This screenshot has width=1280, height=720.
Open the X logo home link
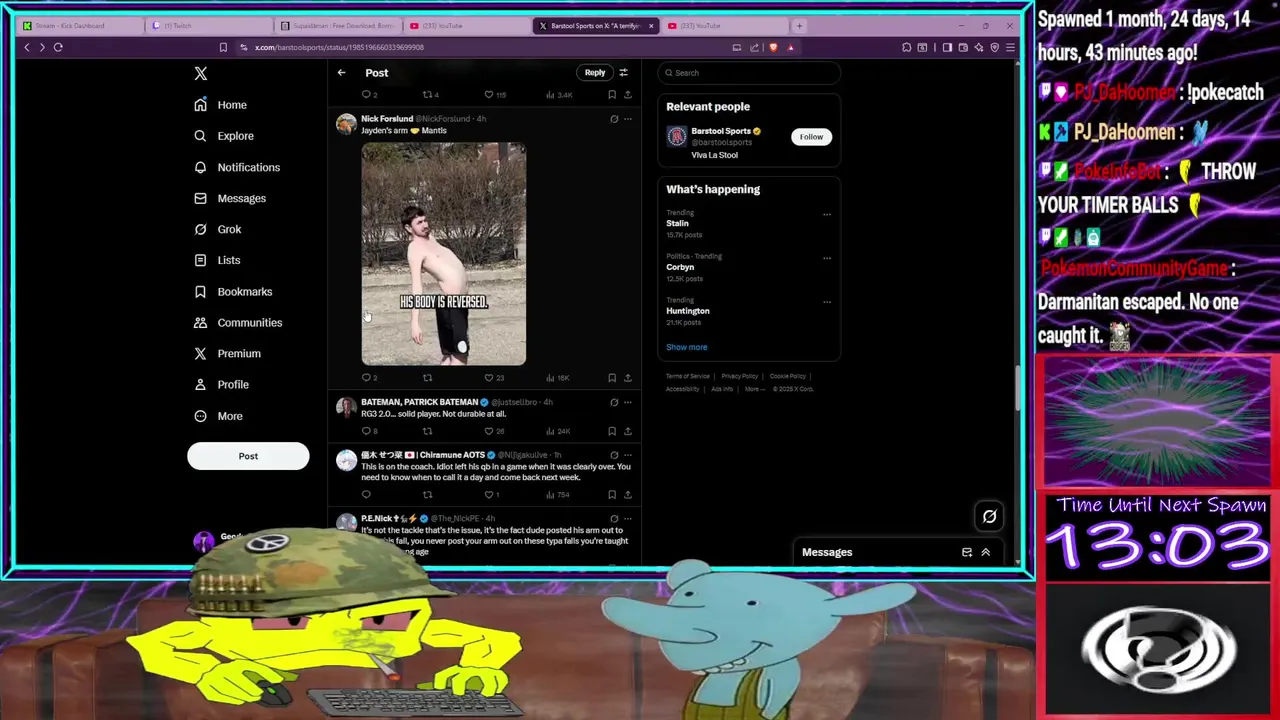click(201, 74)
